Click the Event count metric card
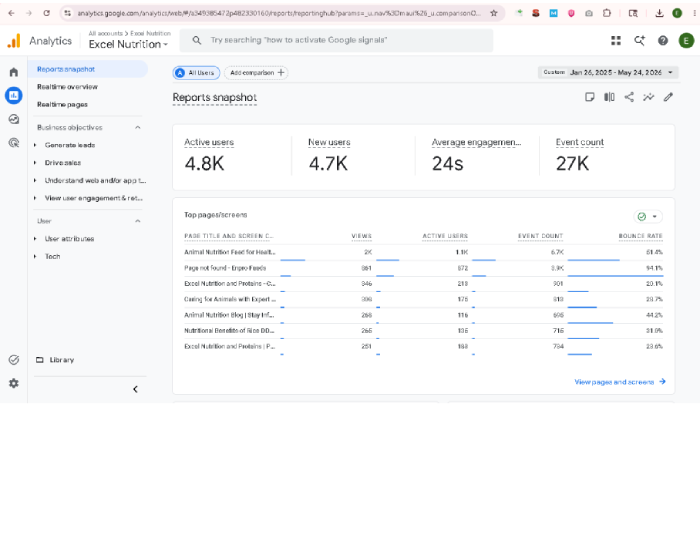 click(x=604, y=156)
